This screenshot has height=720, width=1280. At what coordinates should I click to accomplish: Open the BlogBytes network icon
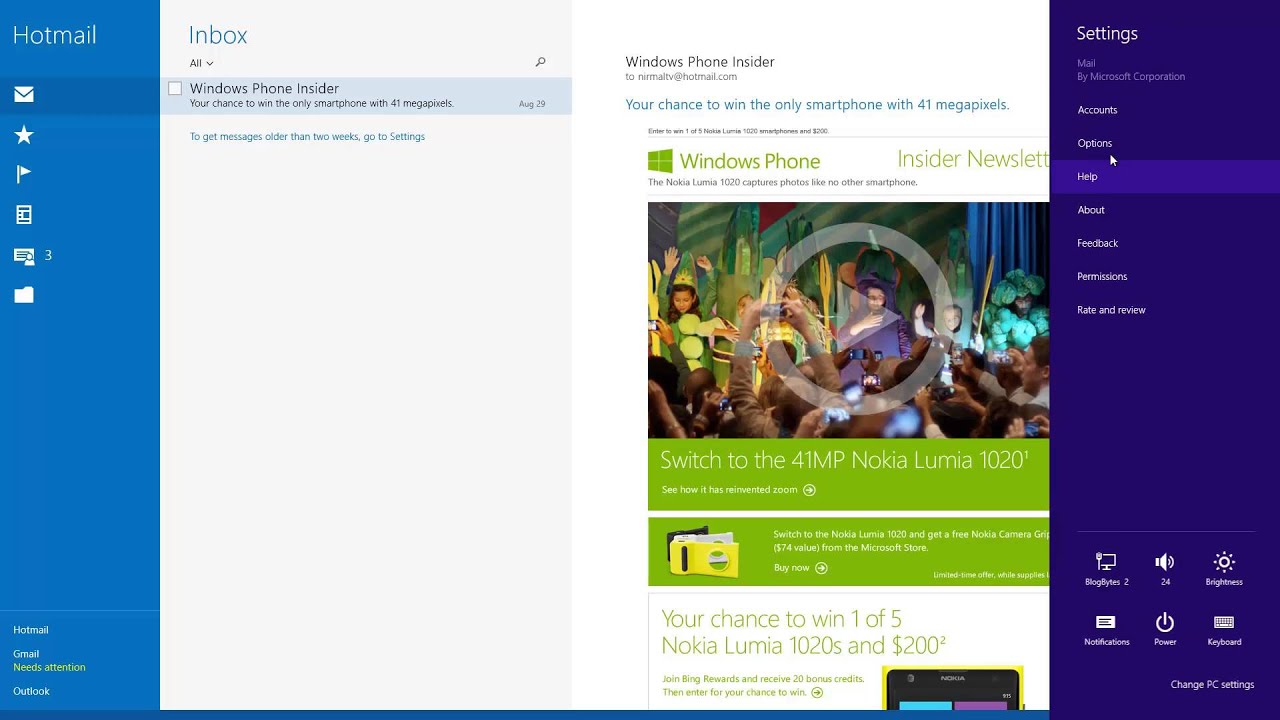1106,562
